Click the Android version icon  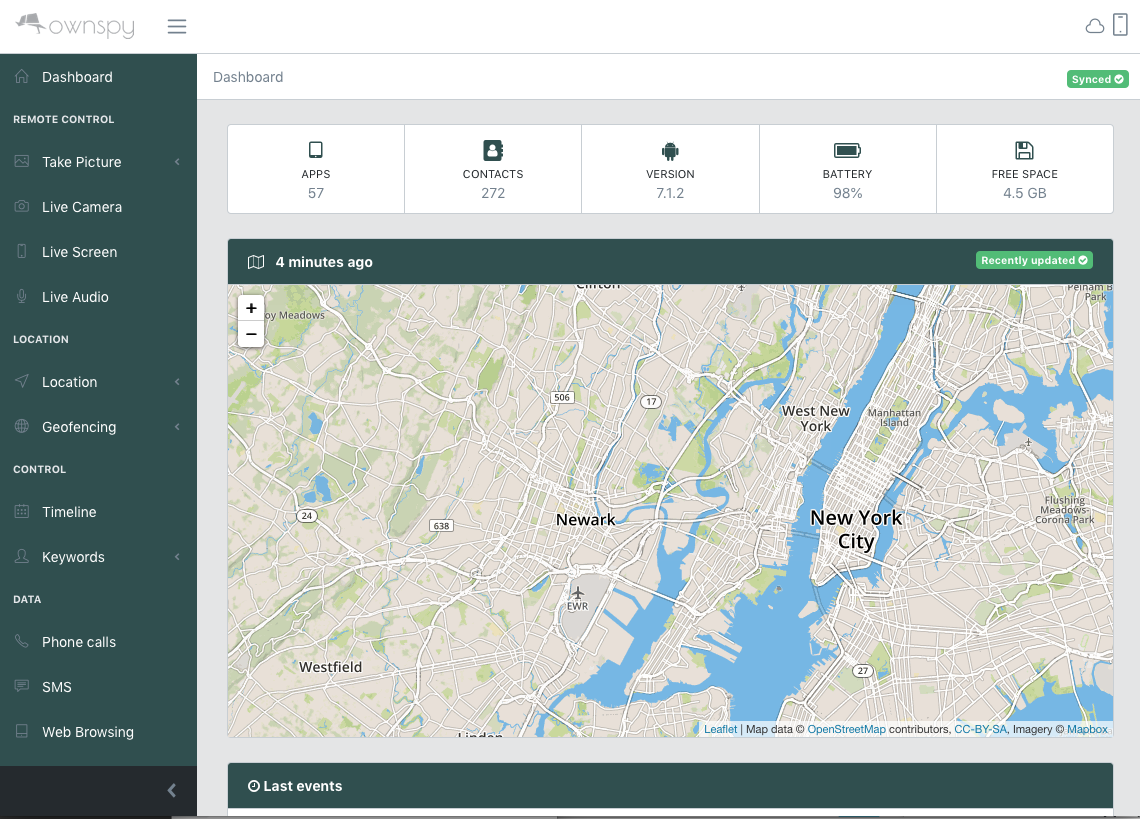(x=670, y=151)
